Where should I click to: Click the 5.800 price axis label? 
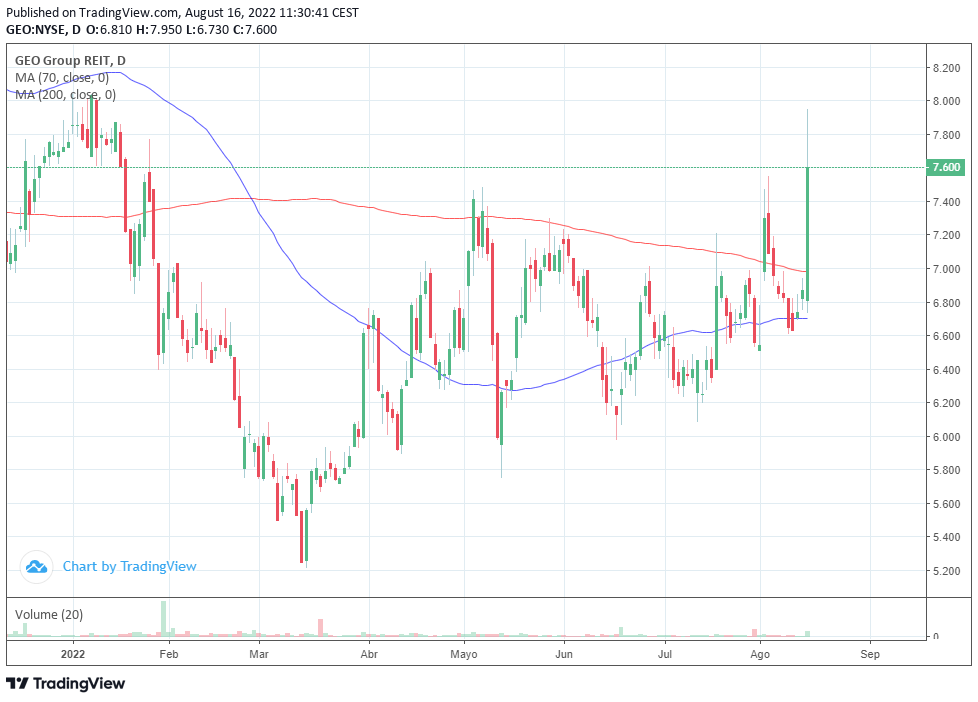[946, 470]
